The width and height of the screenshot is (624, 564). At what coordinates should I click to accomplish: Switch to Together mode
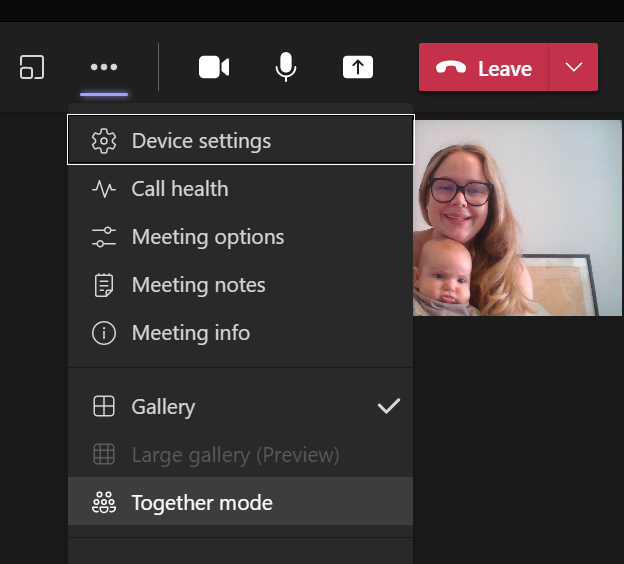(x=240, y=502)
